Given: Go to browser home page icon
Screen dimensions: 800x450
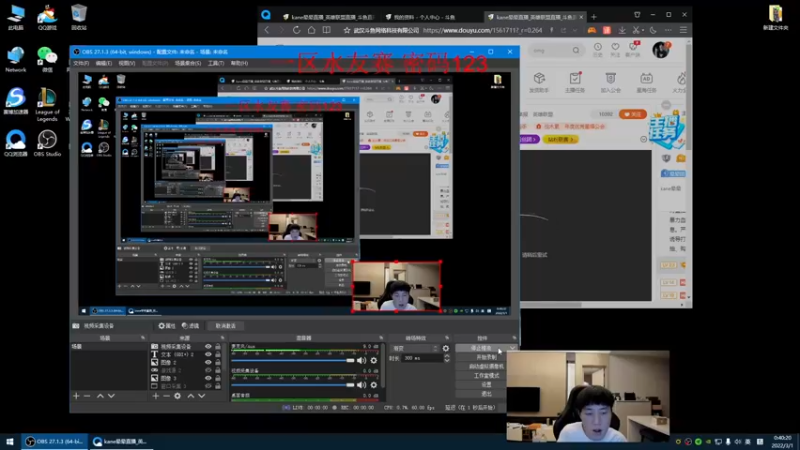Looking at the screenshot, I should [311, 30].
